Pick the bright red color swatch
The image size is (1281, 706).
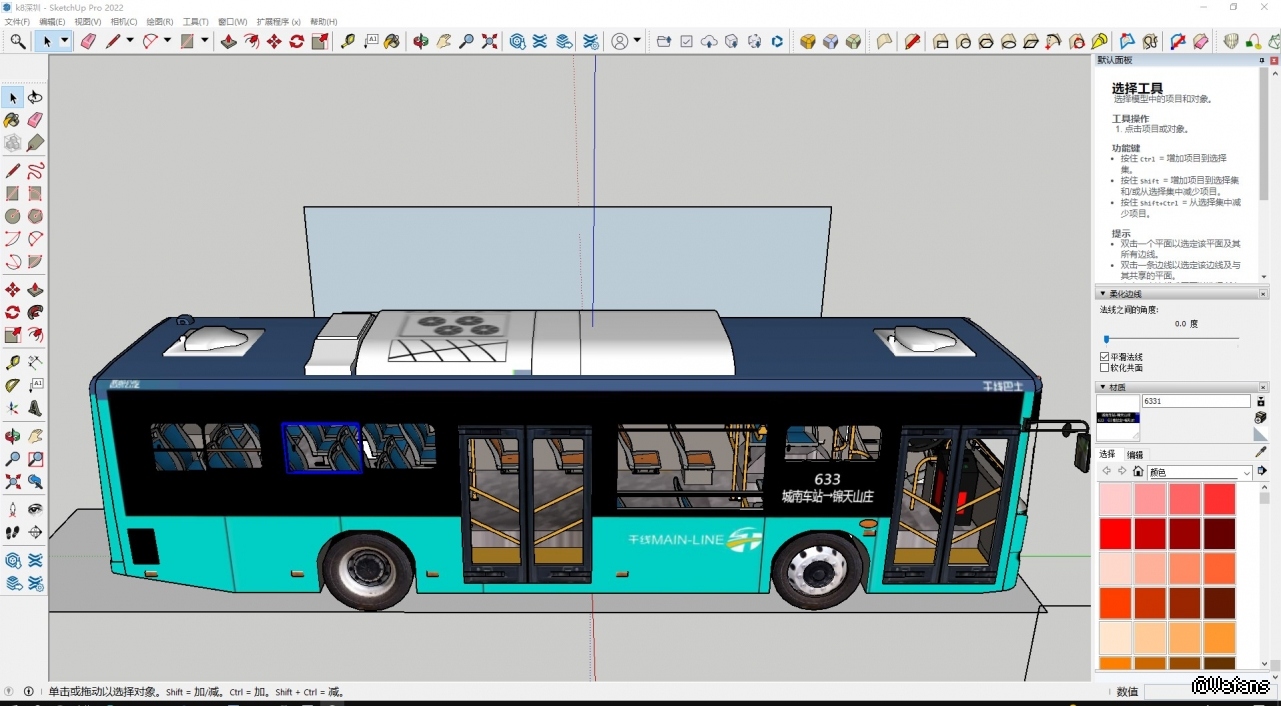point(1115,533)
